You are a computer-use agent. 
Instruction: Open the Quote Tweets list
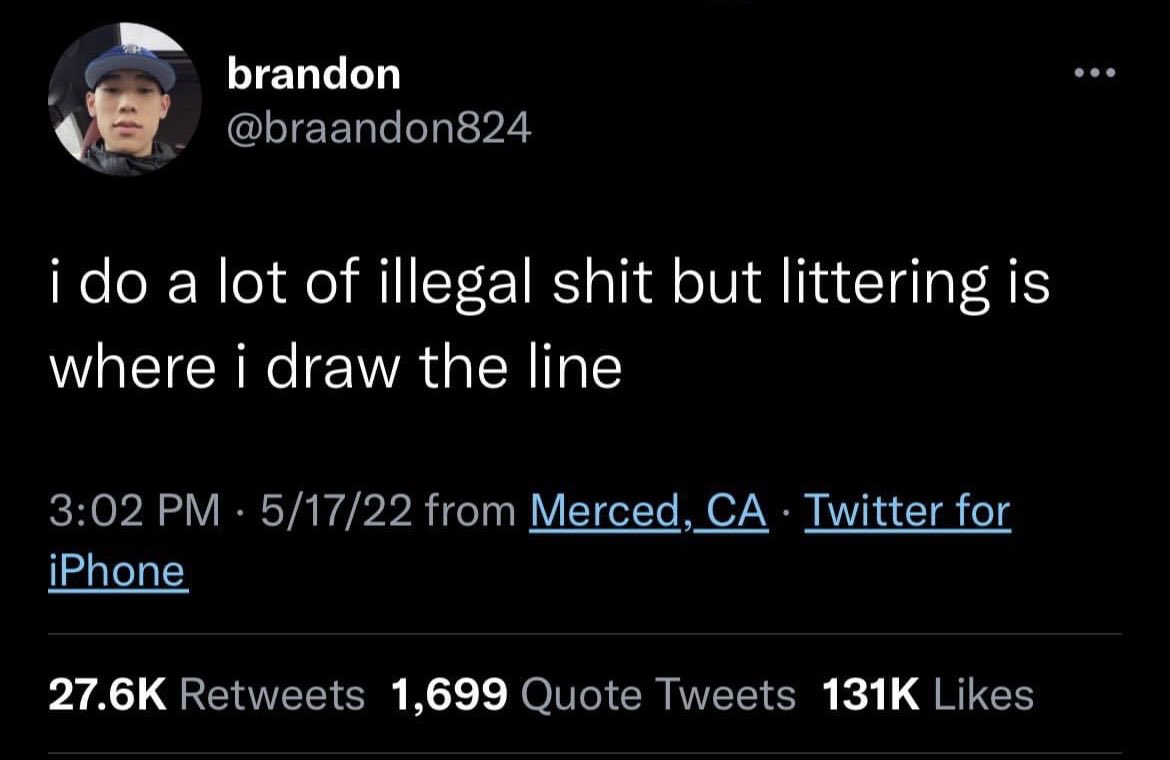(658, 695)
